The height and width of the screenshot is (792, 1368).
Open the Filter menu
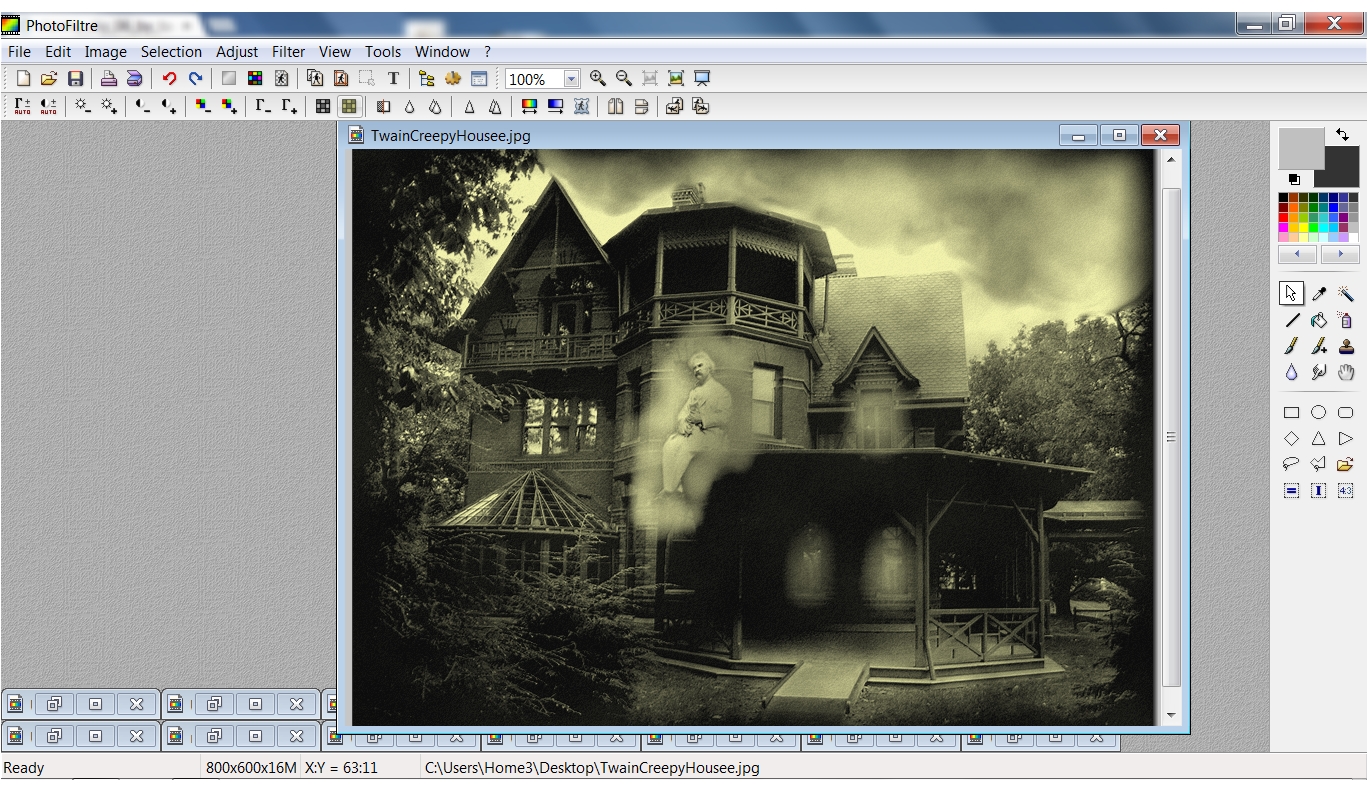click(289, 52)
